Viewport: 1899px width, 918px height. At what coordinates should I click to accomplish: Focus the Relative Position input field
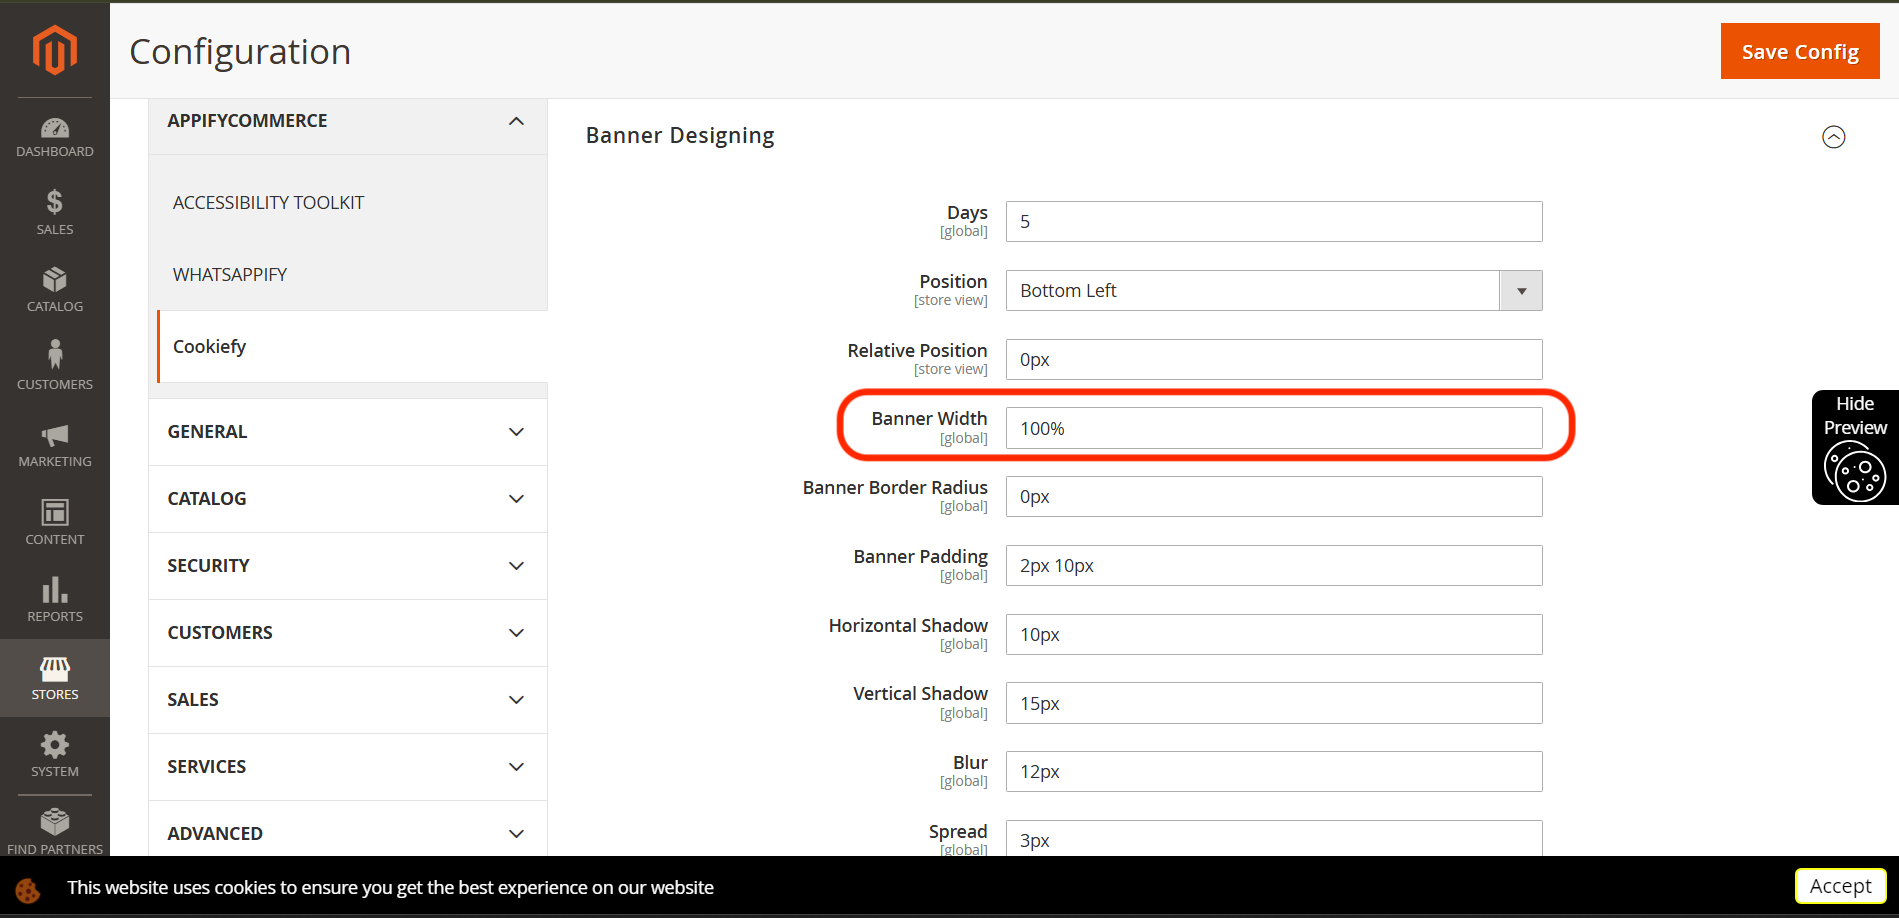click(x=1274, y=360)
